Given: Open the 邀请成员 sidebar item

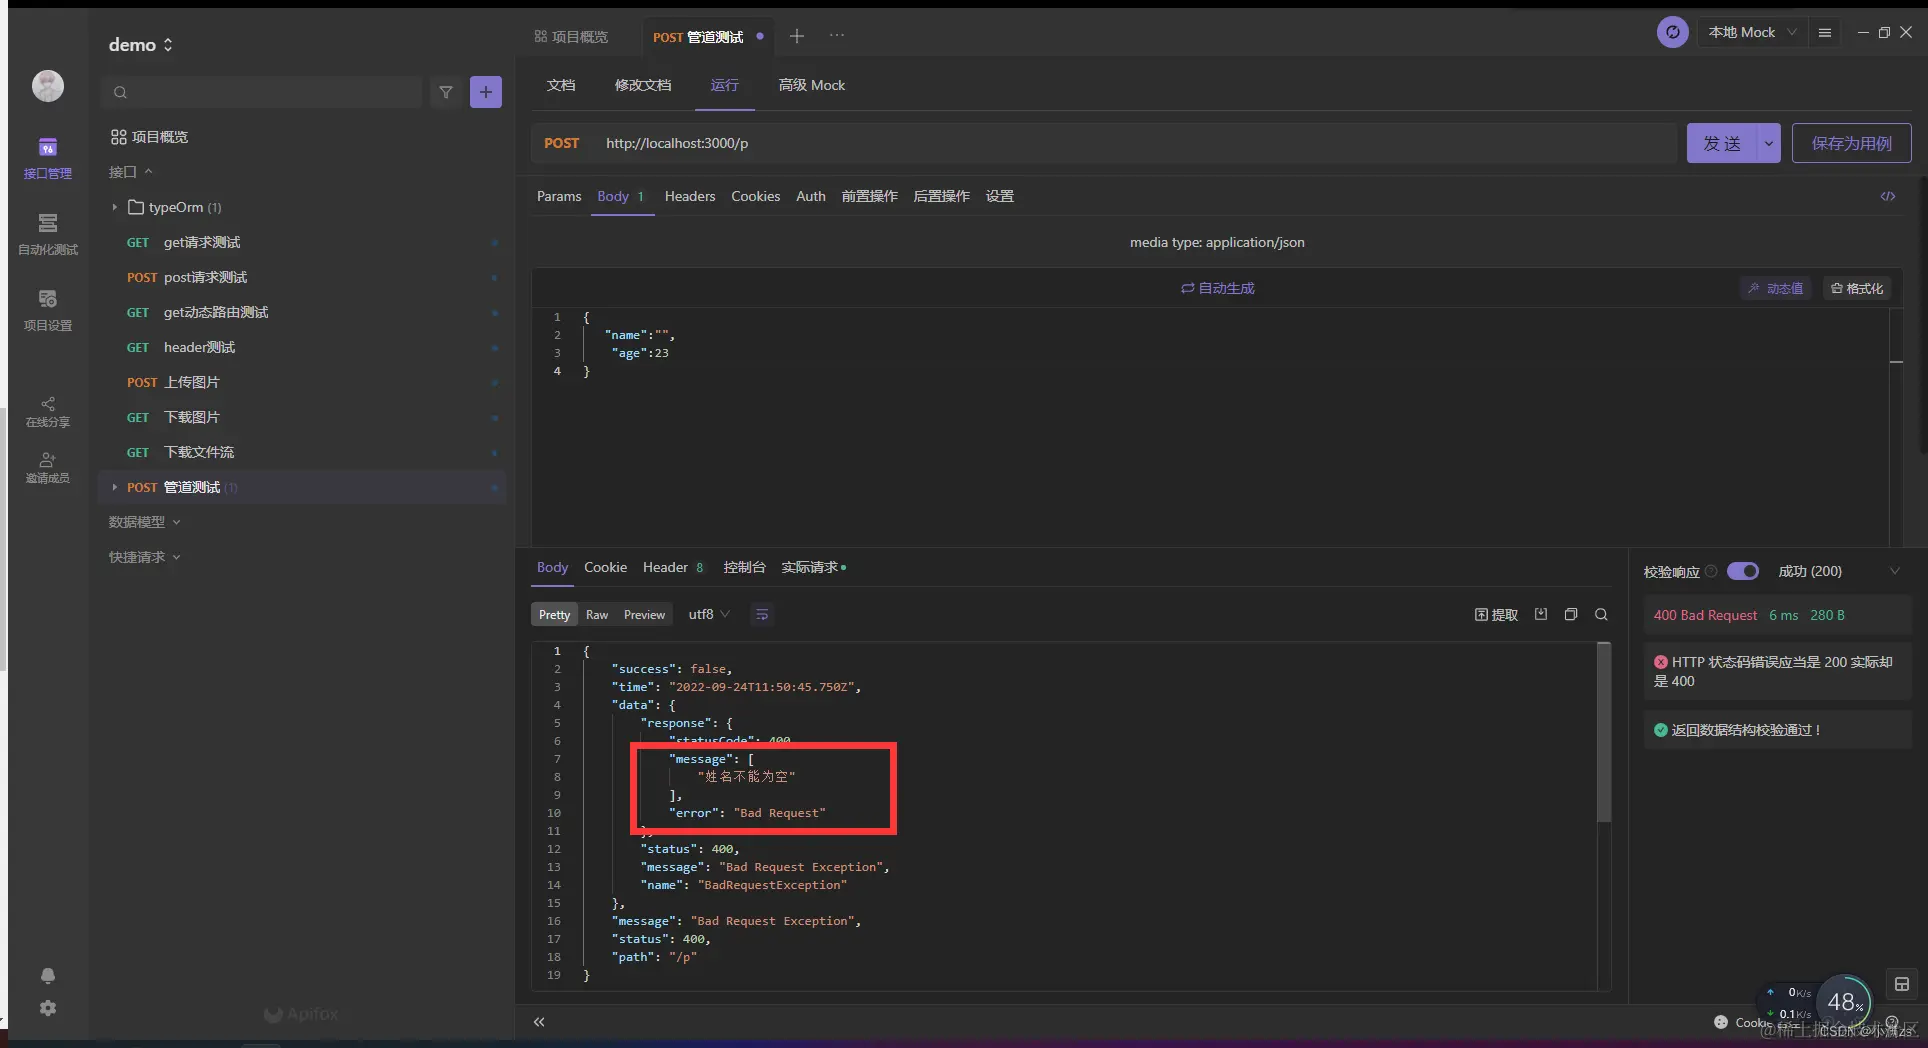Looking at the screenshot, I should [47, 468].
